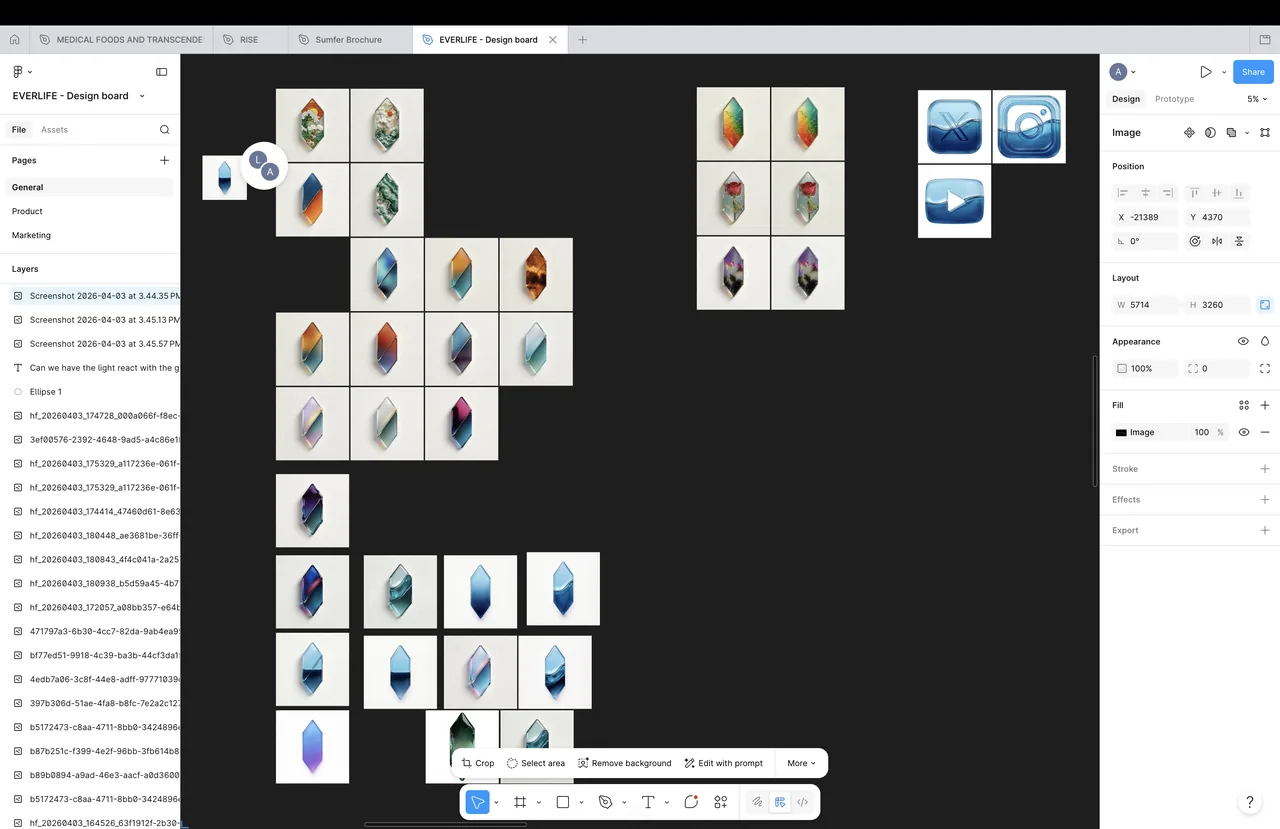Click the Crop button

[x=478, y=763]
